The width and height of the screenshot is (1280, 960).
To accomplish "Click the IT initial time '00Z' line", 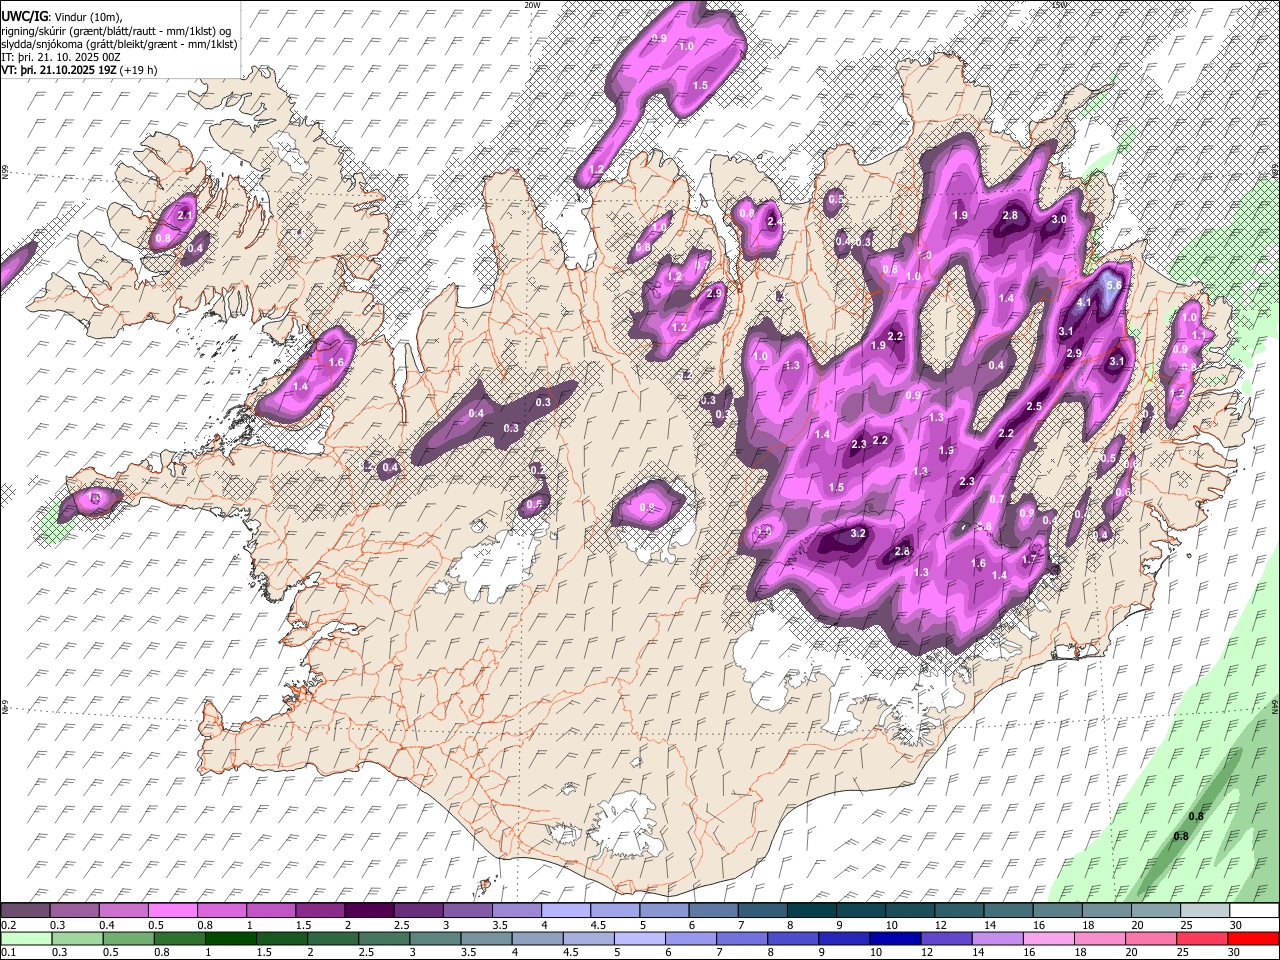I will (60, 57).
